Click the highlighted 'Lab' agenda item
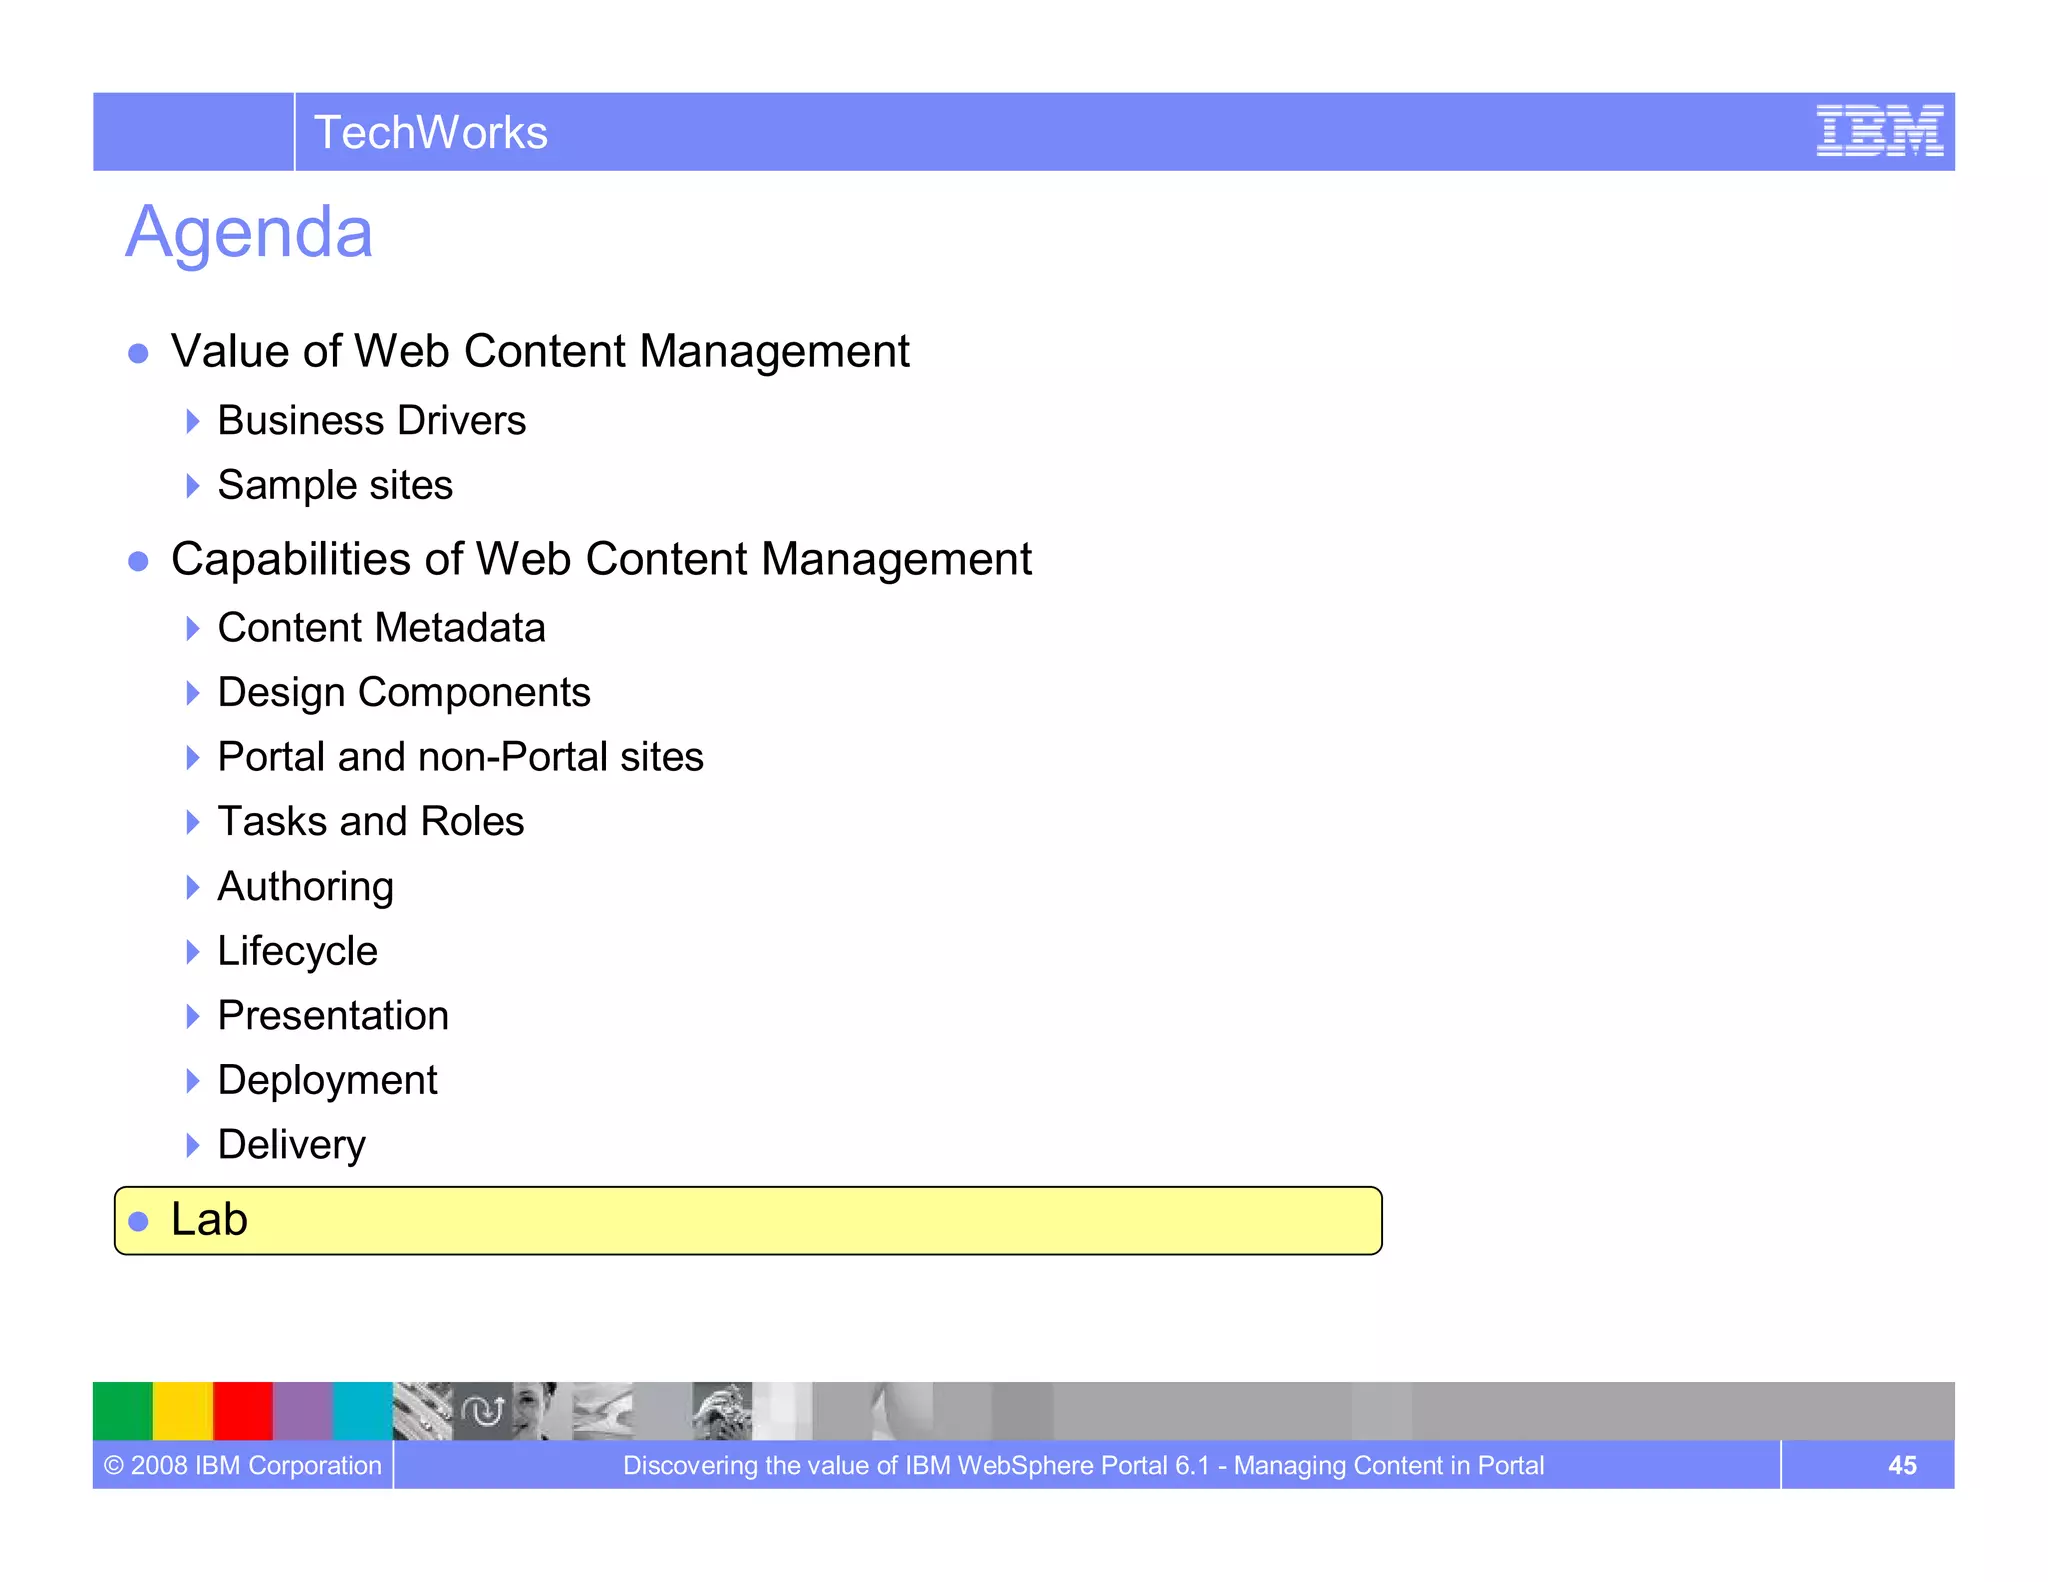 (x=748, y=1221)
